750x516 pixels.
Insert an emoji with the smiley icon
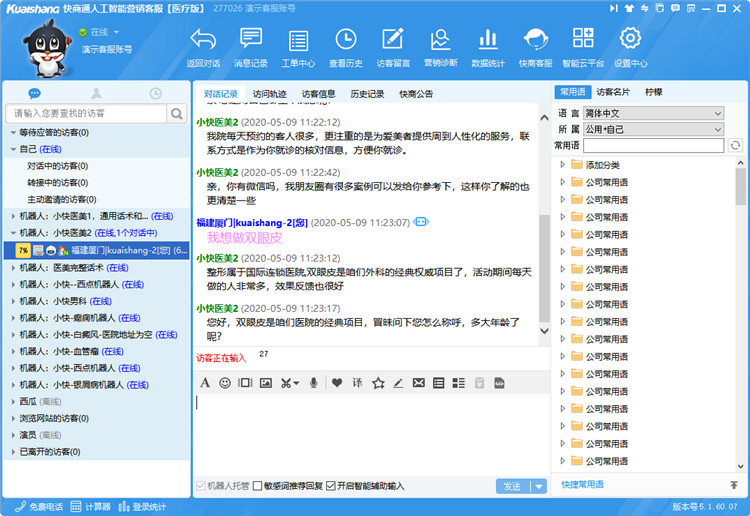pyautogui.click(x=225, y=382)
